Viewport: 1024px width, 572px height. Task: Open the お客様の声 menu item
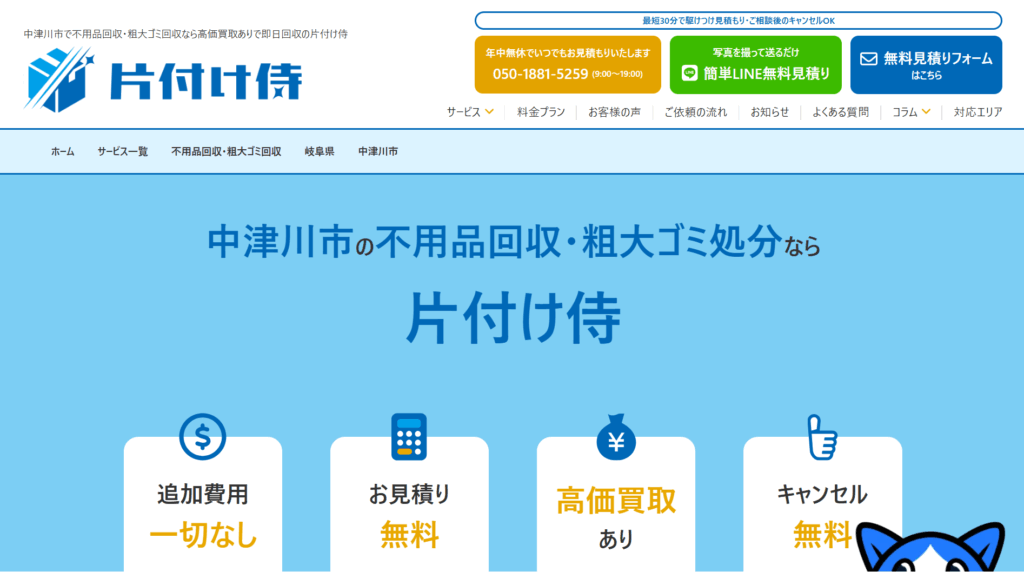(x=614, y=112)
